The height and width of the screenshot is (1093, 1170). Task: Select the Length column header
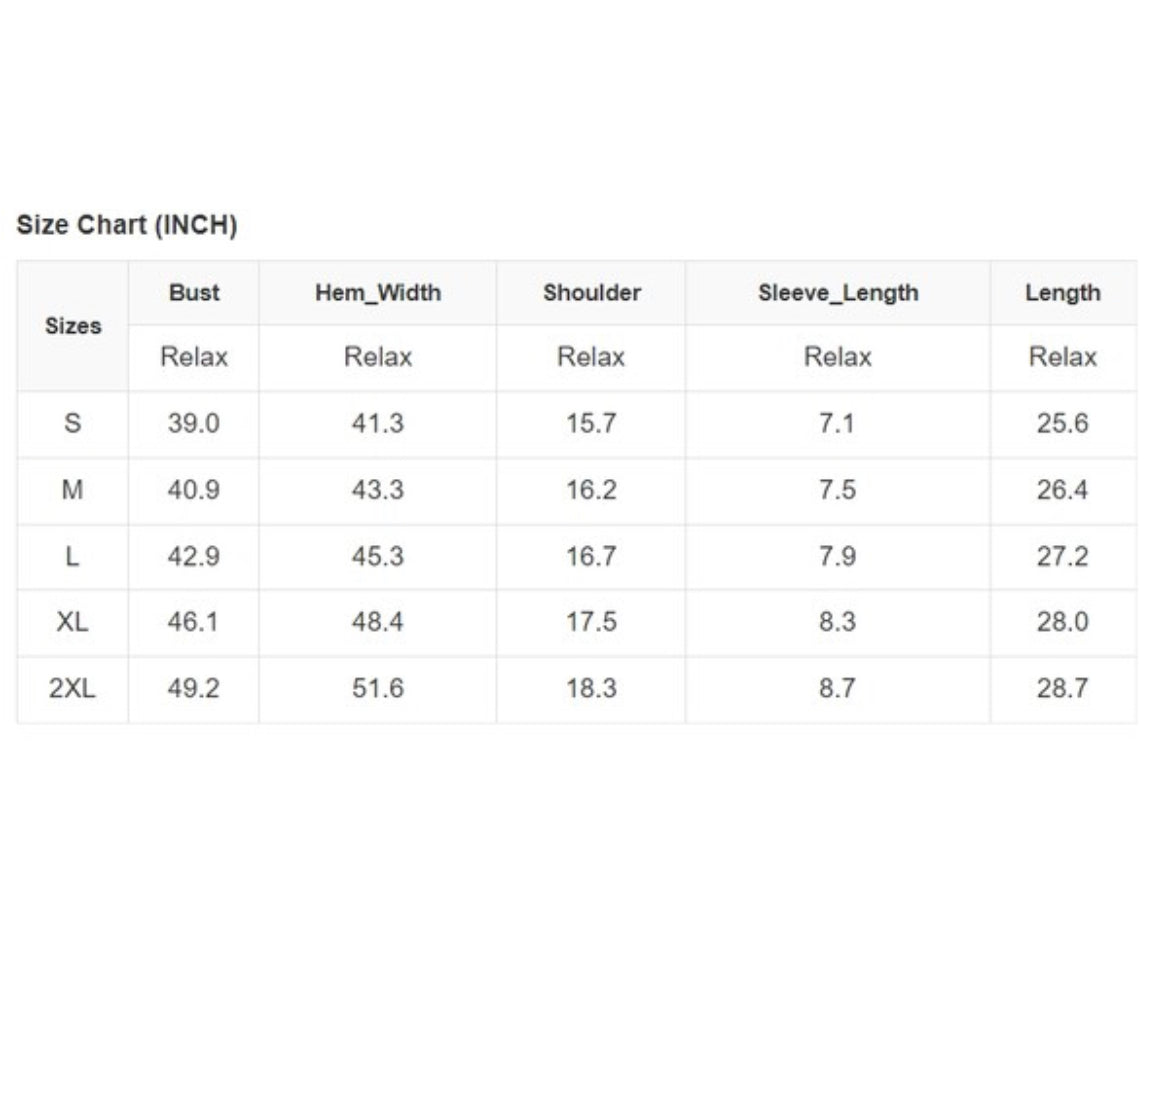click(x=1062, y=293)
